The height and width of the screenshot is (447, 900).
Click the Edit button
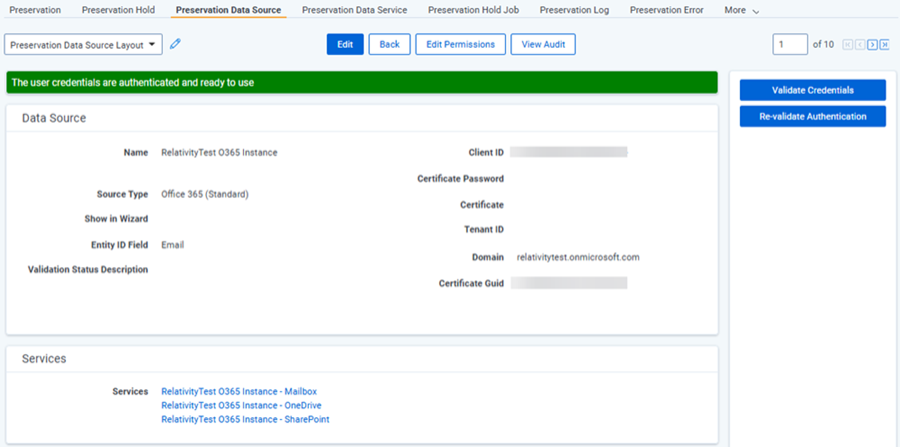[345, 44]
